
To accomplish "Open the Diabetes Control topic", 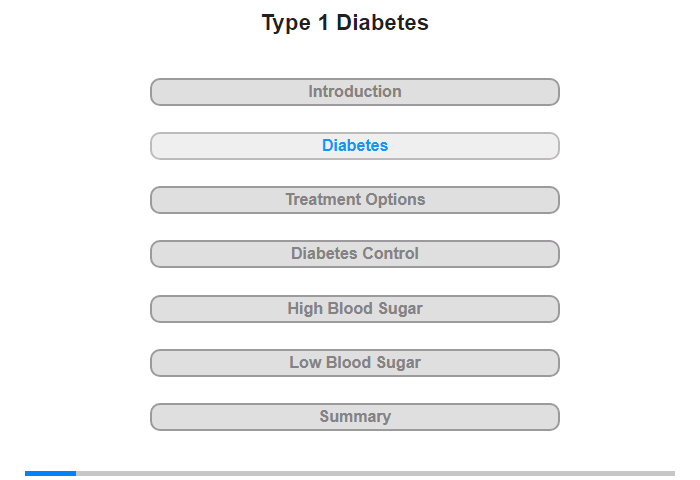I will pyautogui.click(x=354, y=254).
